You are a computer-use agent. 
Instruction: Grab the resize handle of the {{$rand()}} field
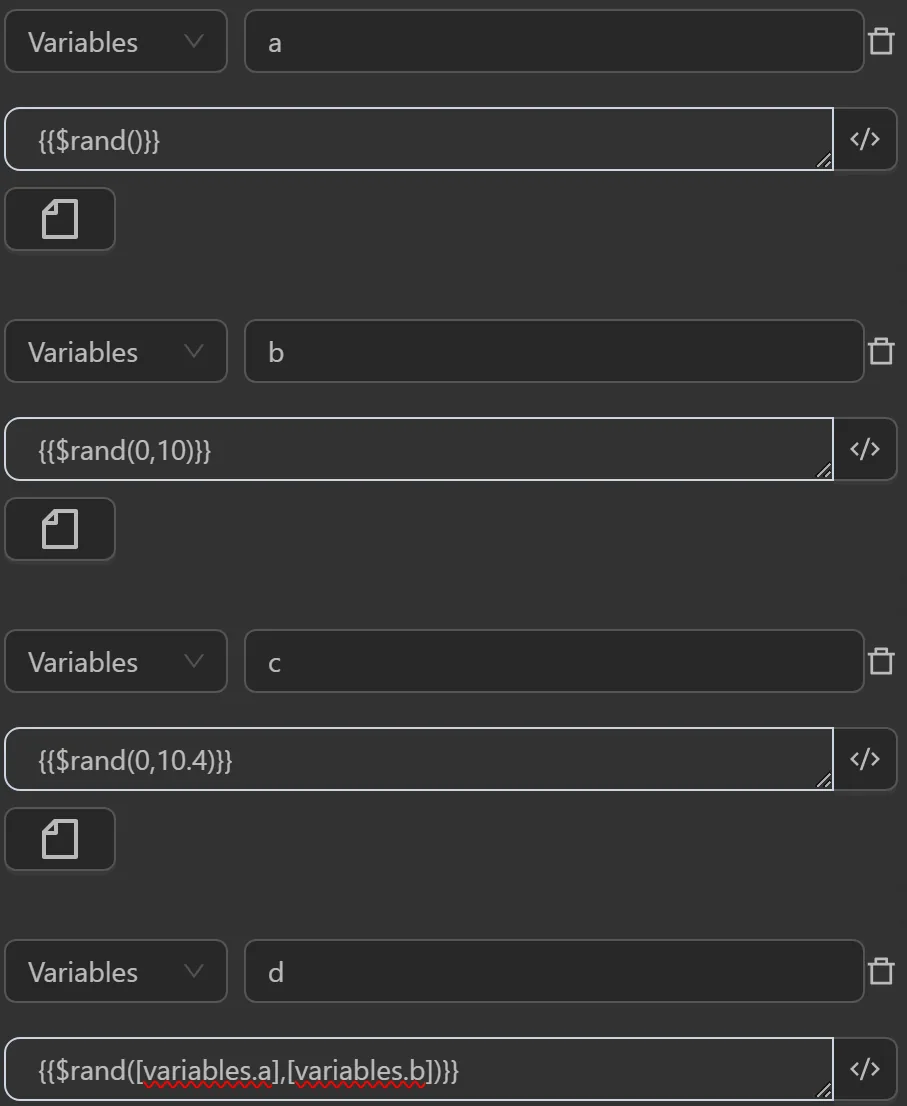[x=824, y=161]
